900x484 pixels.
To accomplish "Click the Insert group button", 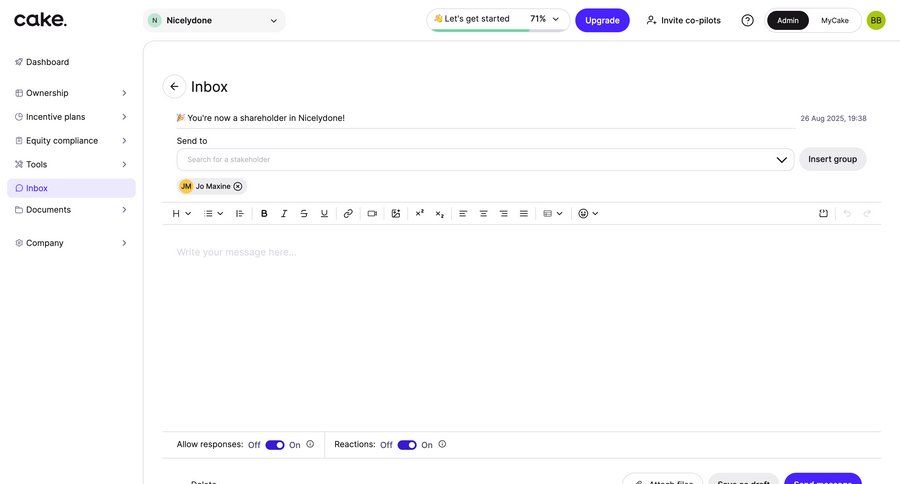I will point(832,159).
